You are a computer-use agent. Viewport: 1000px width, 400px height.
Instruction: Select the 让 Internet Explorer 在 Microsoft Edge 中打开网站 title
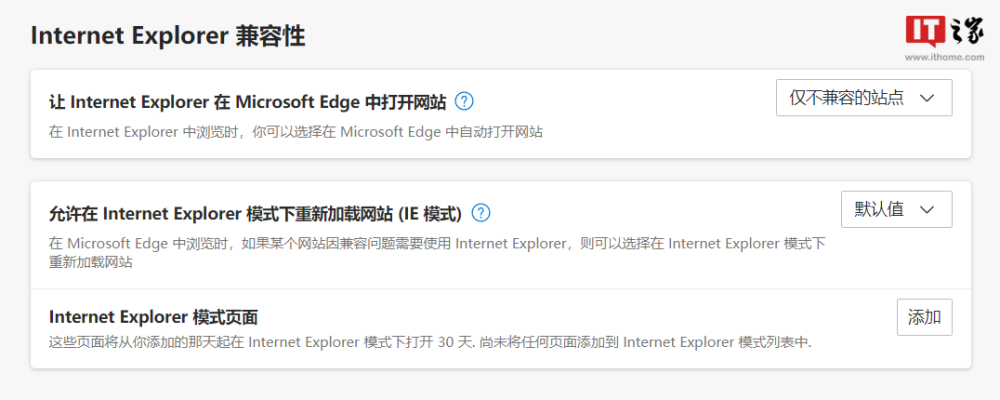[x=248, y=101]
